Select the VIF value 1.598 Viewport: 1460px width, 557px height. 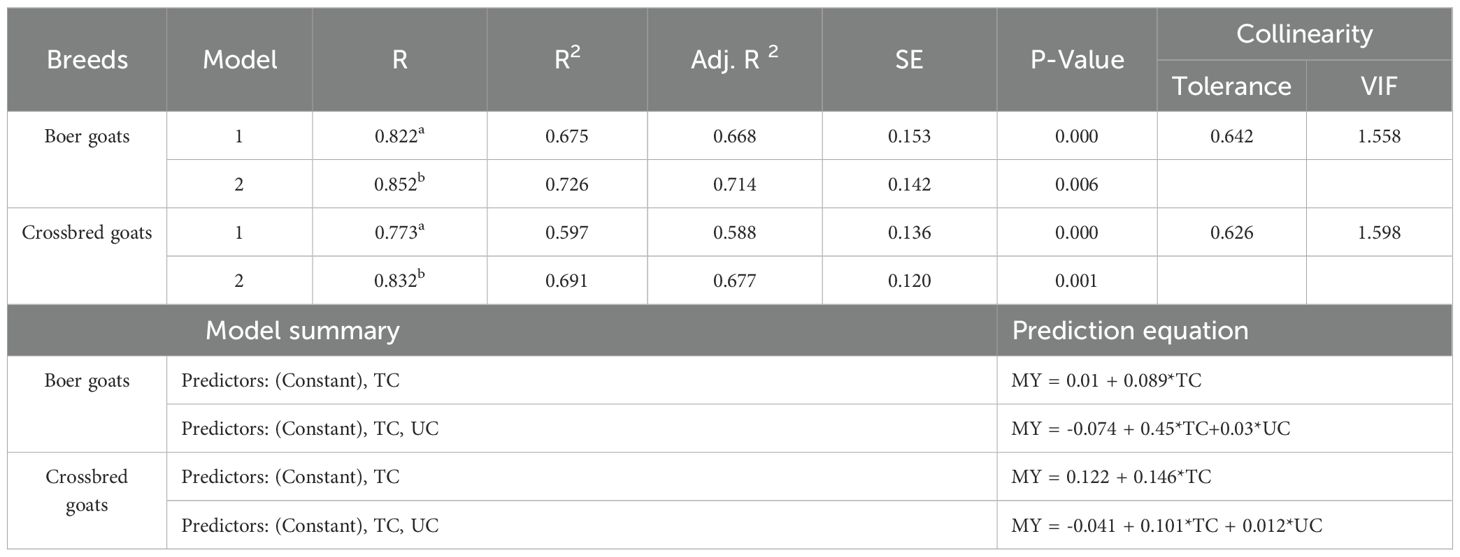pos(1379,233)
